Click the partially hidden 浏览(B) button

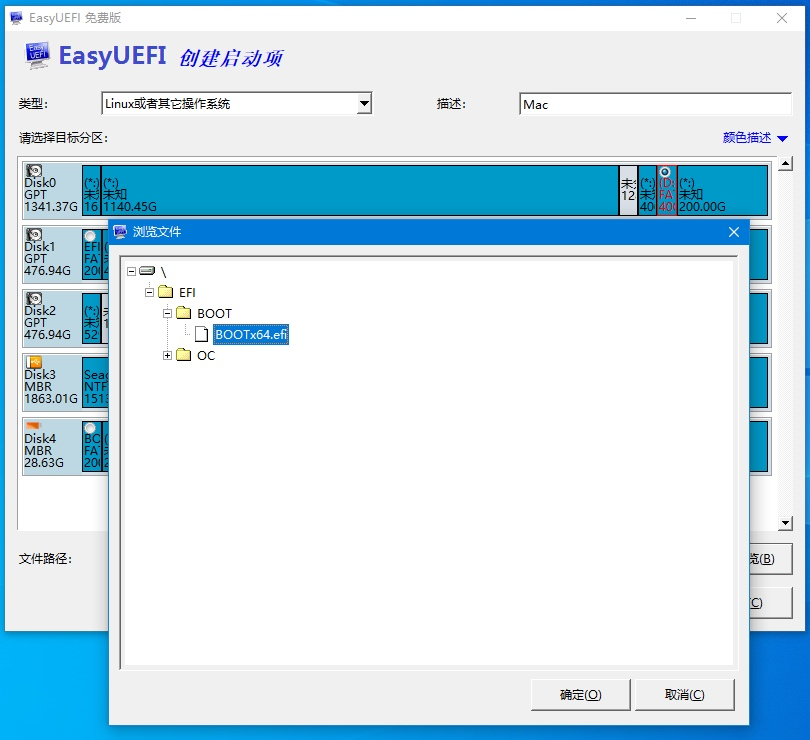770,559
